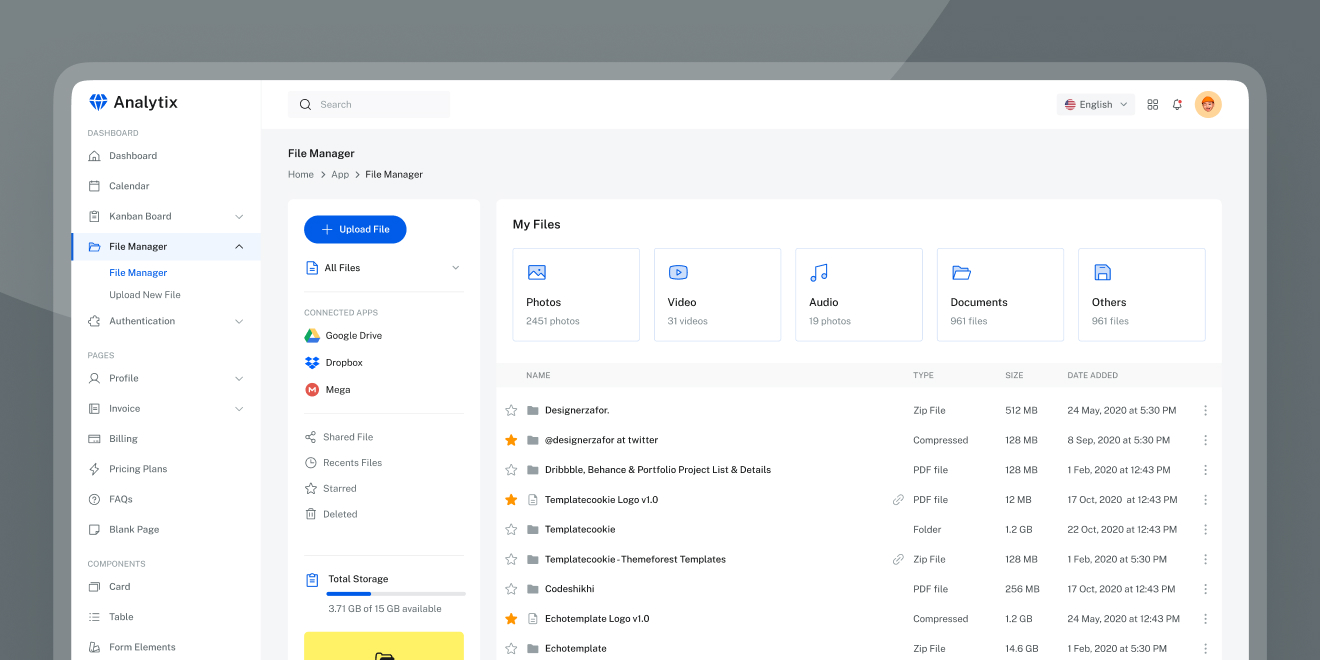The height and width of the screenshot is (660, 1320).
Task: Click the Total Storage progress bar
Action: coord(396,594)
